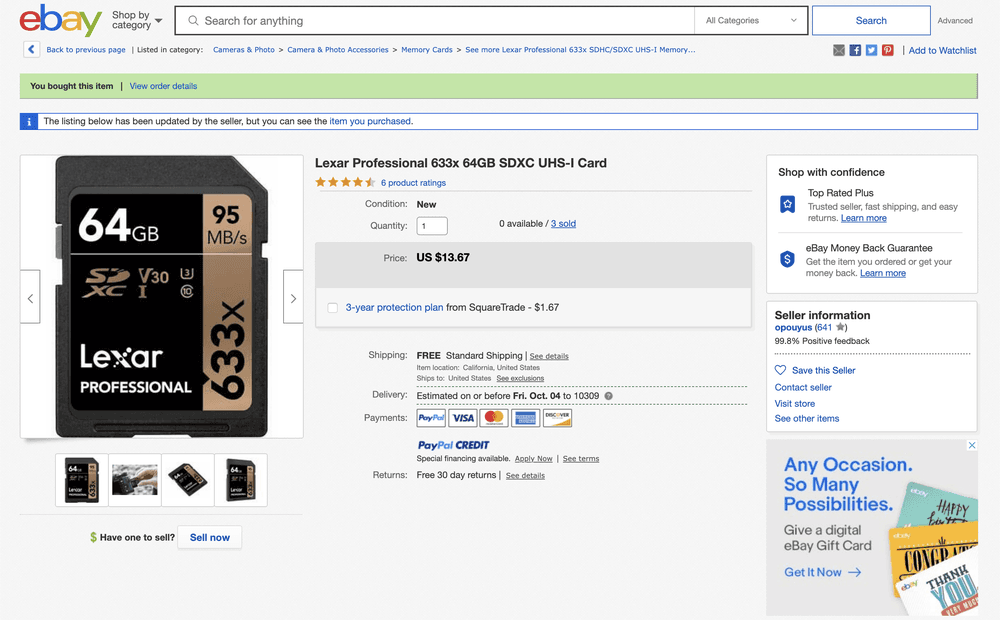Show previous product image with left arrow
The width and height of the screenshot is (1000, 620).
pyautogui.click(x=30, y=297)
